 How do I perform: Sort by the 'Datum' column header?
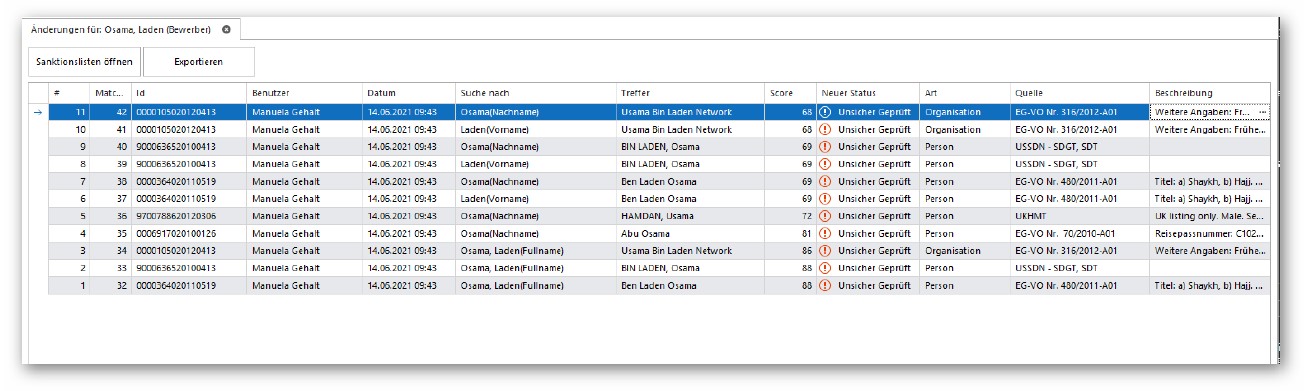pyautogui.click(x=408, y=93)
